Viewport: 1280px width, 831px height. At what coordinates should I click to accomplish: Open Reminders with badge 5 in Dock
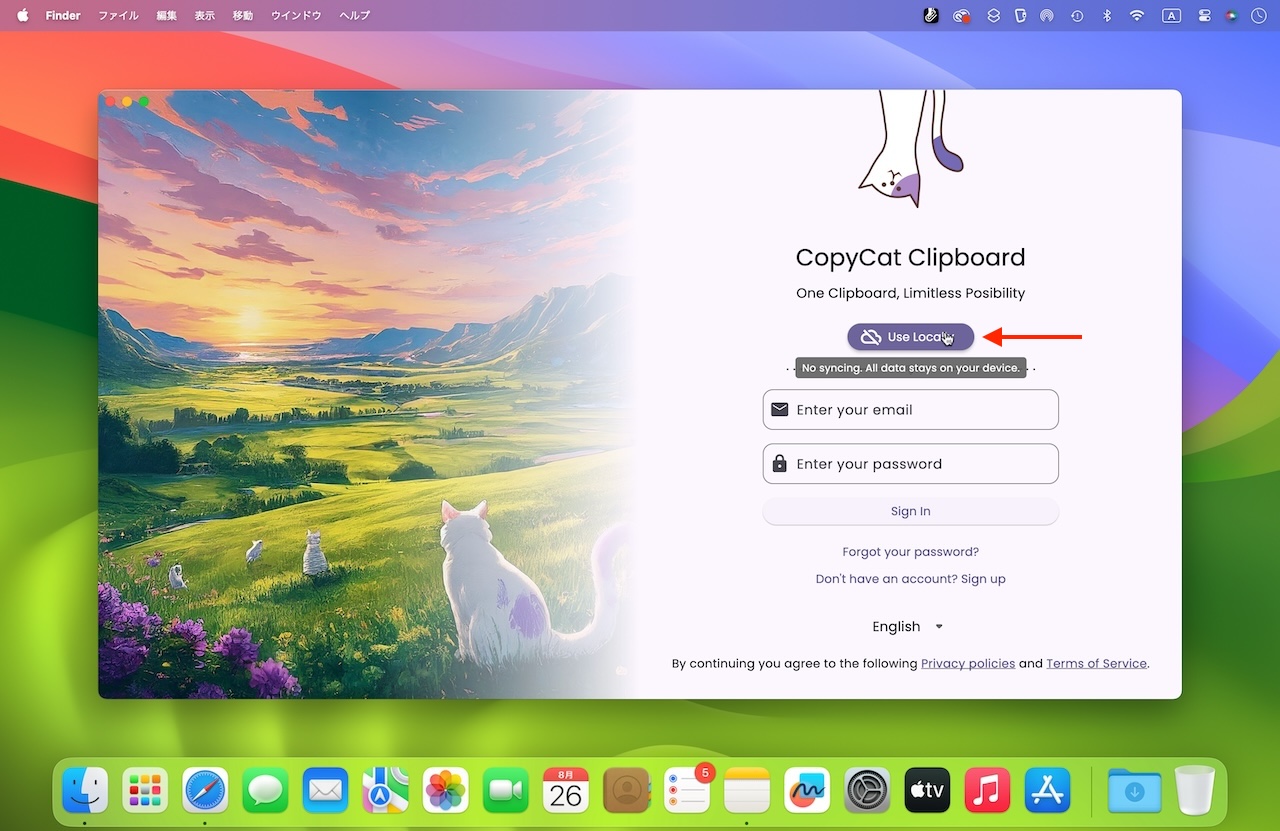[688, 791]
